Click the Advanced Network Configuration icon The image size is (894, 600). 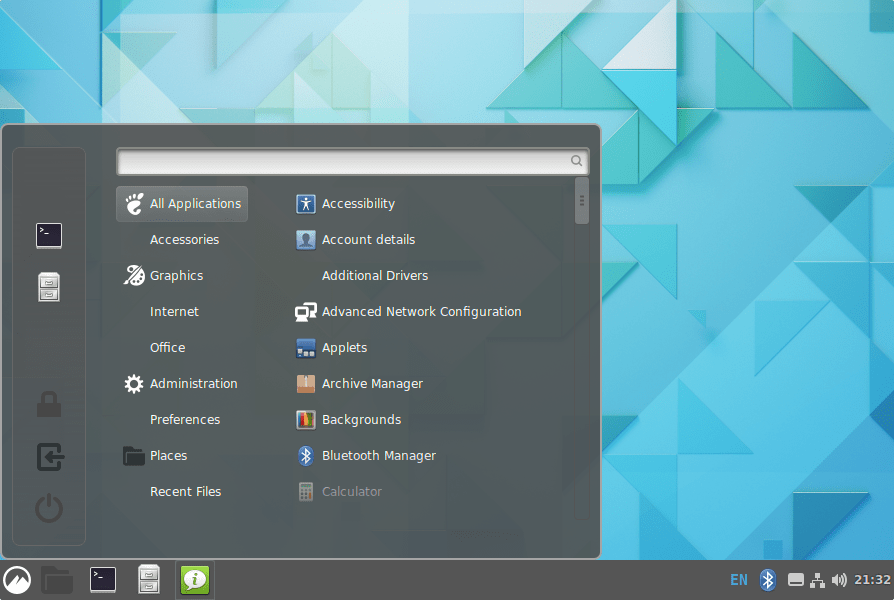pos(306,311)
